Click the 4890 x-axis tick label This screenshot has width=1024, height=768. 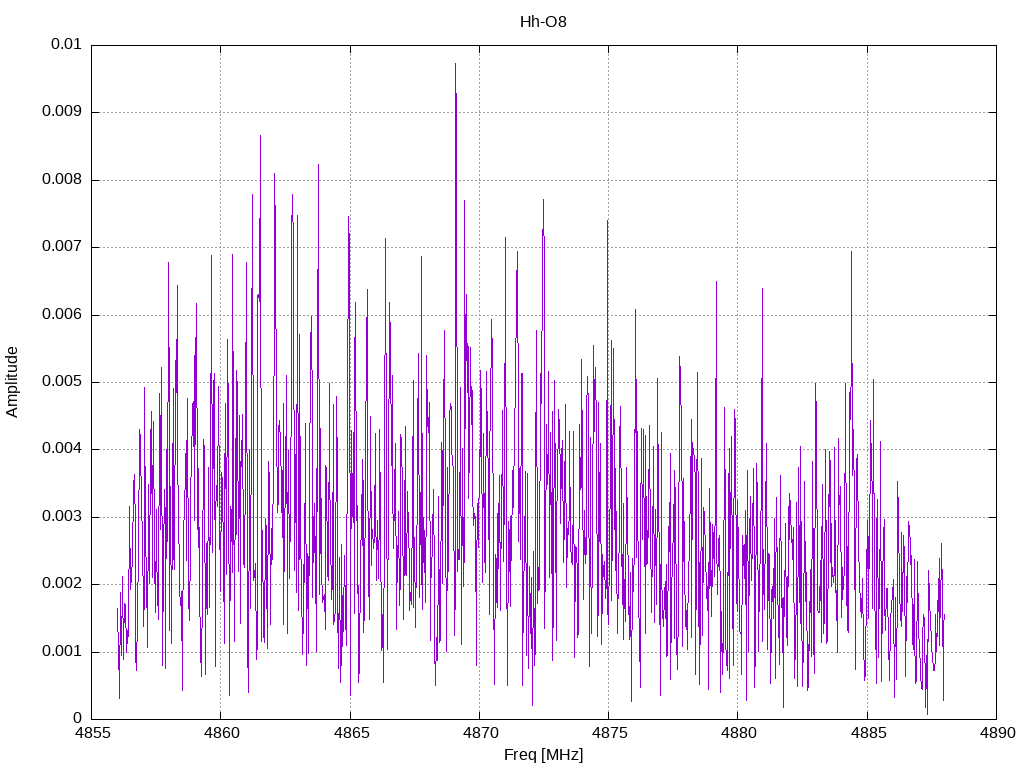pos(997,733)
